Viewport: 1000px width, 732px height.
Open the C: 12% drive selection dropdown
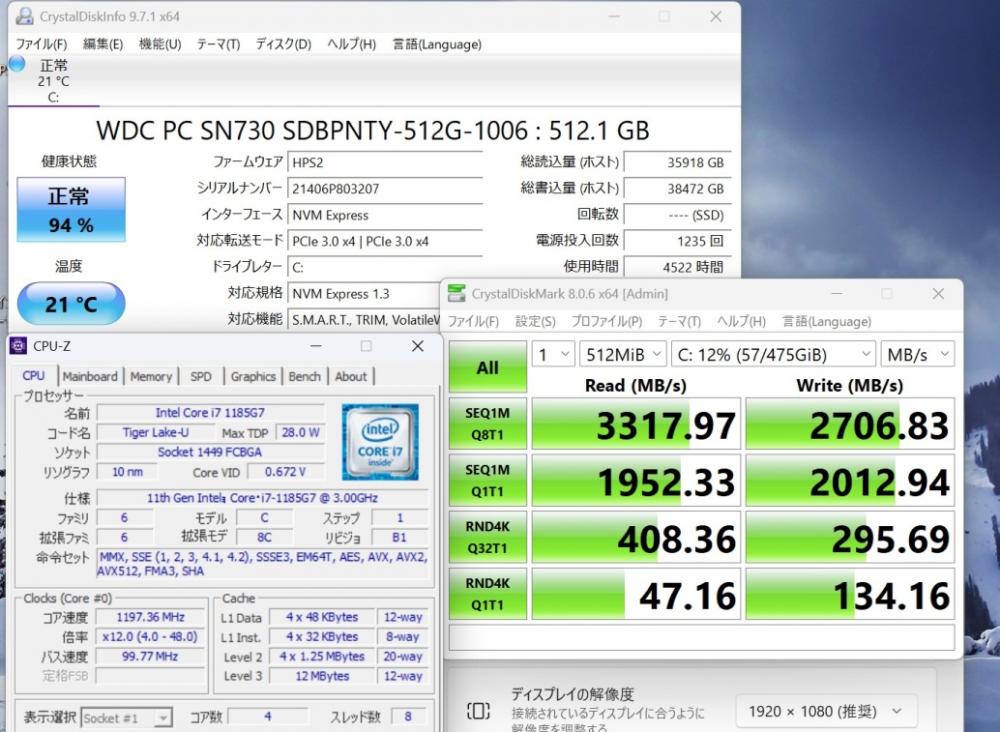pos(773,354)
